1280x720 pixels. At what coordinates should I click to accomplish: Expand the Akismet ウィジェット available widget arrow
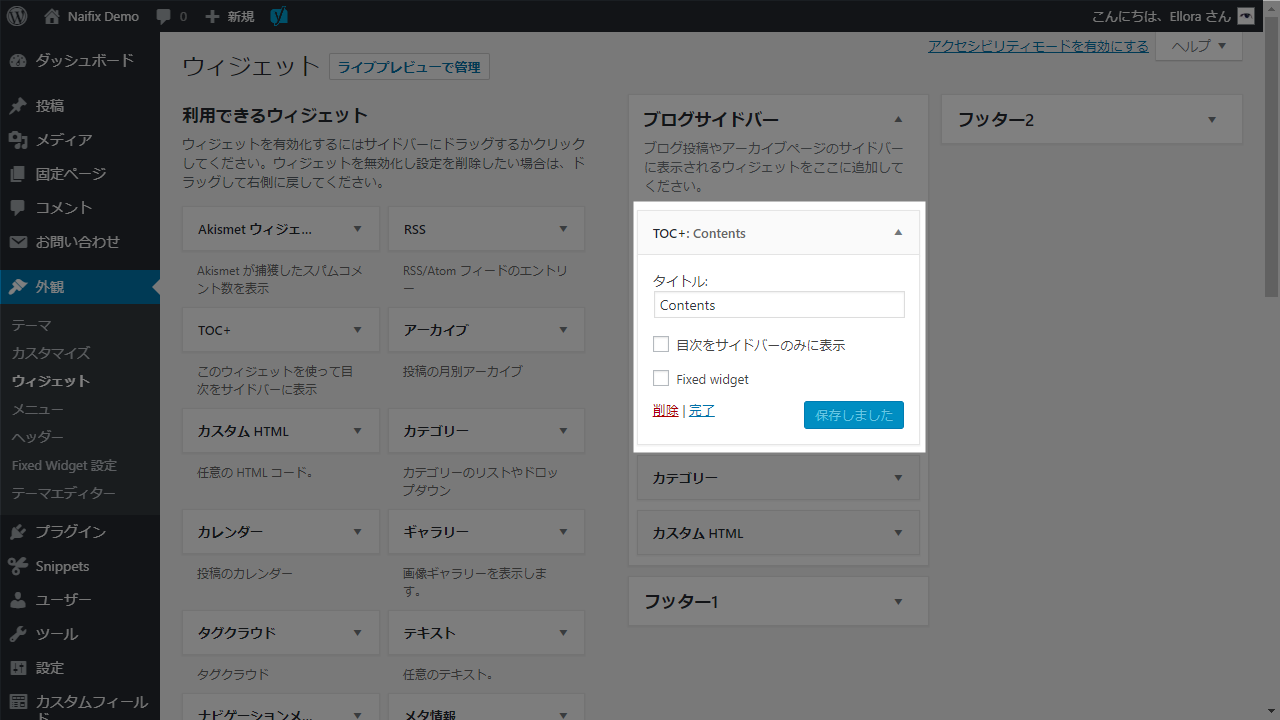click(358, 229)
